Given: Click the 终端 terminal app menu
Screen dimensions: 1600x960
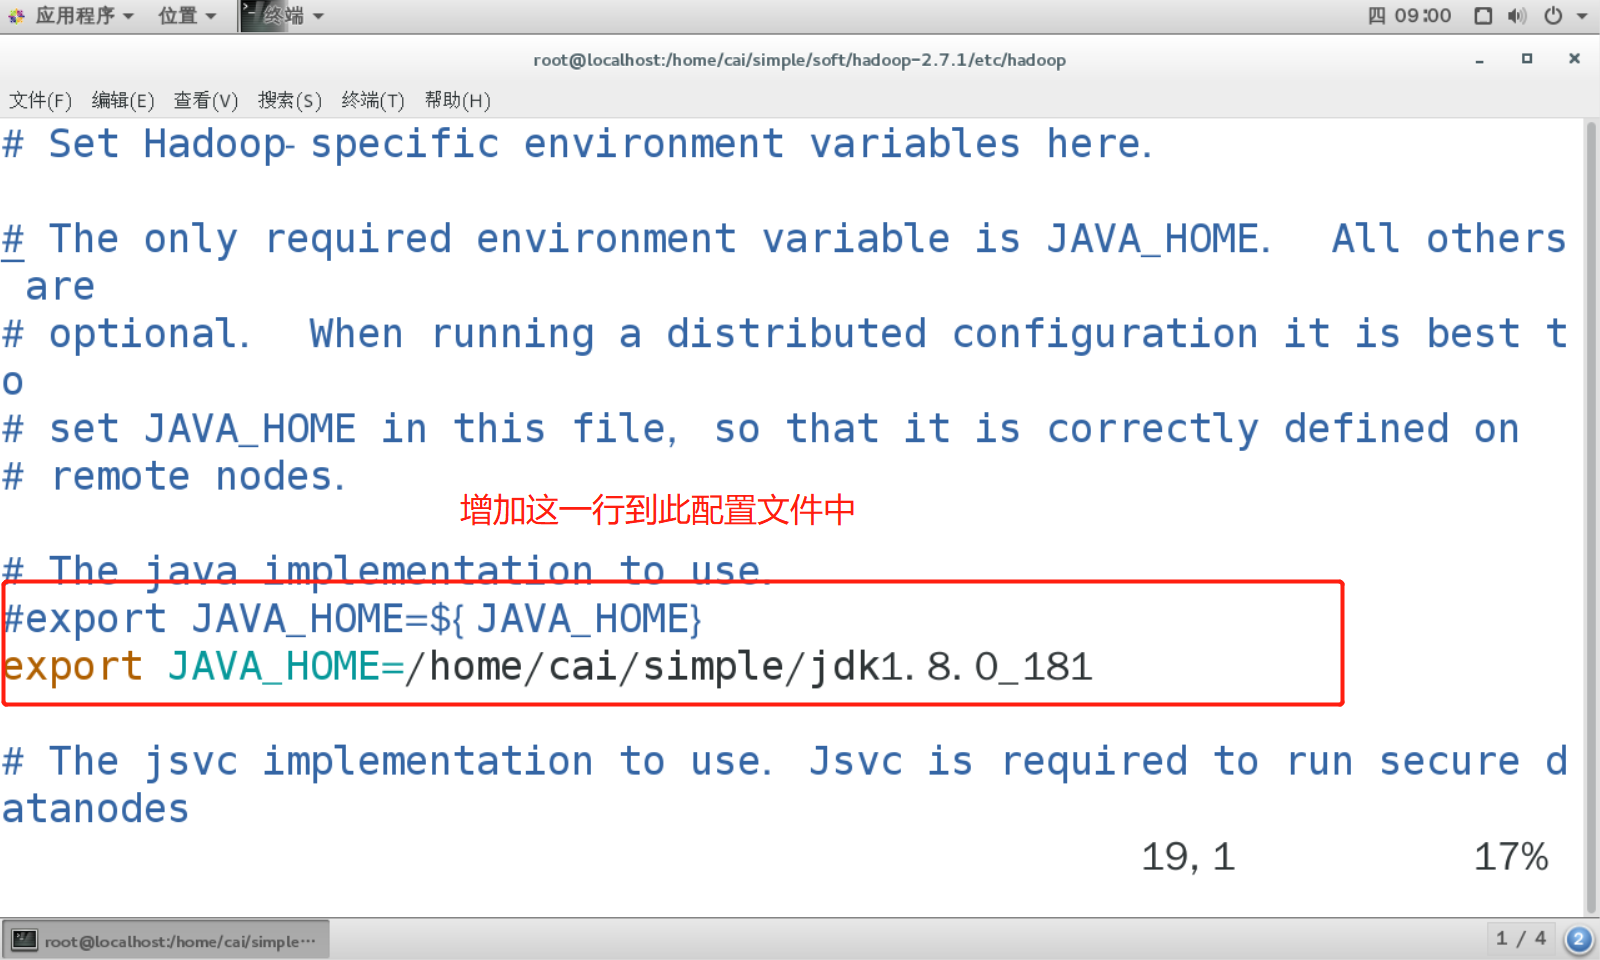Looking at the screenshot, I should click(x=284, y=16).
